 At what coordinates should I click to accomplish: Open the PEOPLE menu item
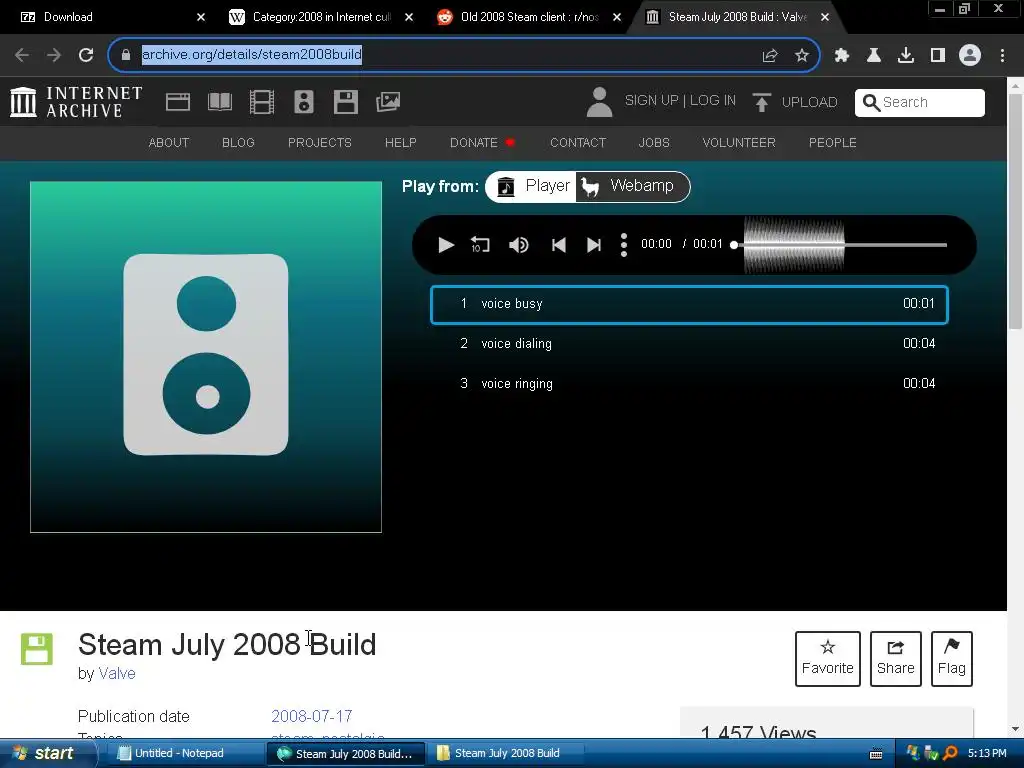[x=833, y=142]
